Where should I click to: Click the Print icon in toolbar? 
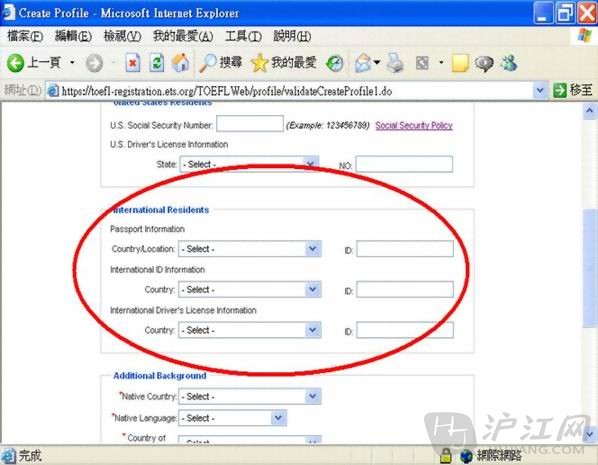[x=395, y=63]
